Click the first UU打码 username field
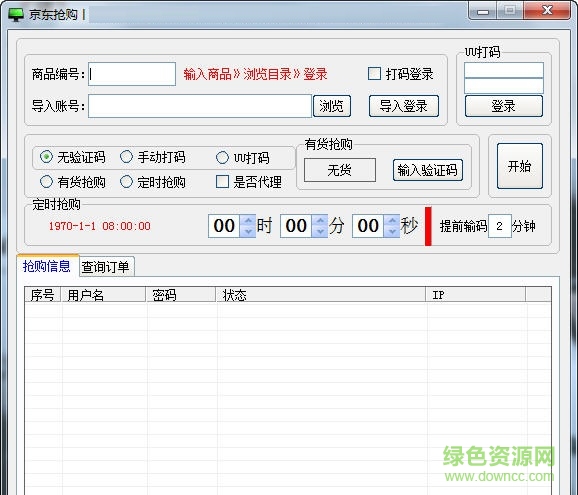This screenshot has width=578, height=495. click(x=504, y=70)
